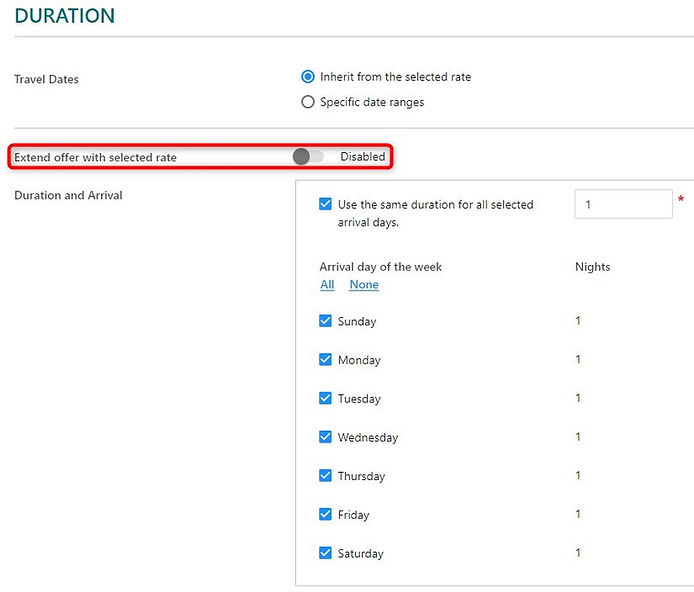Click the nights duration input field
The height and width of the screenshot is (592, 694).
tap(623, 204)
